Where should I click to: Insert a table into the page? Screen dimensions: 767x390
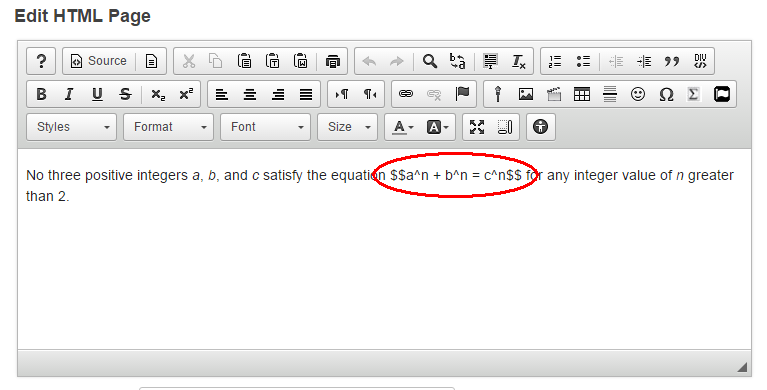(x=582, y=94)
